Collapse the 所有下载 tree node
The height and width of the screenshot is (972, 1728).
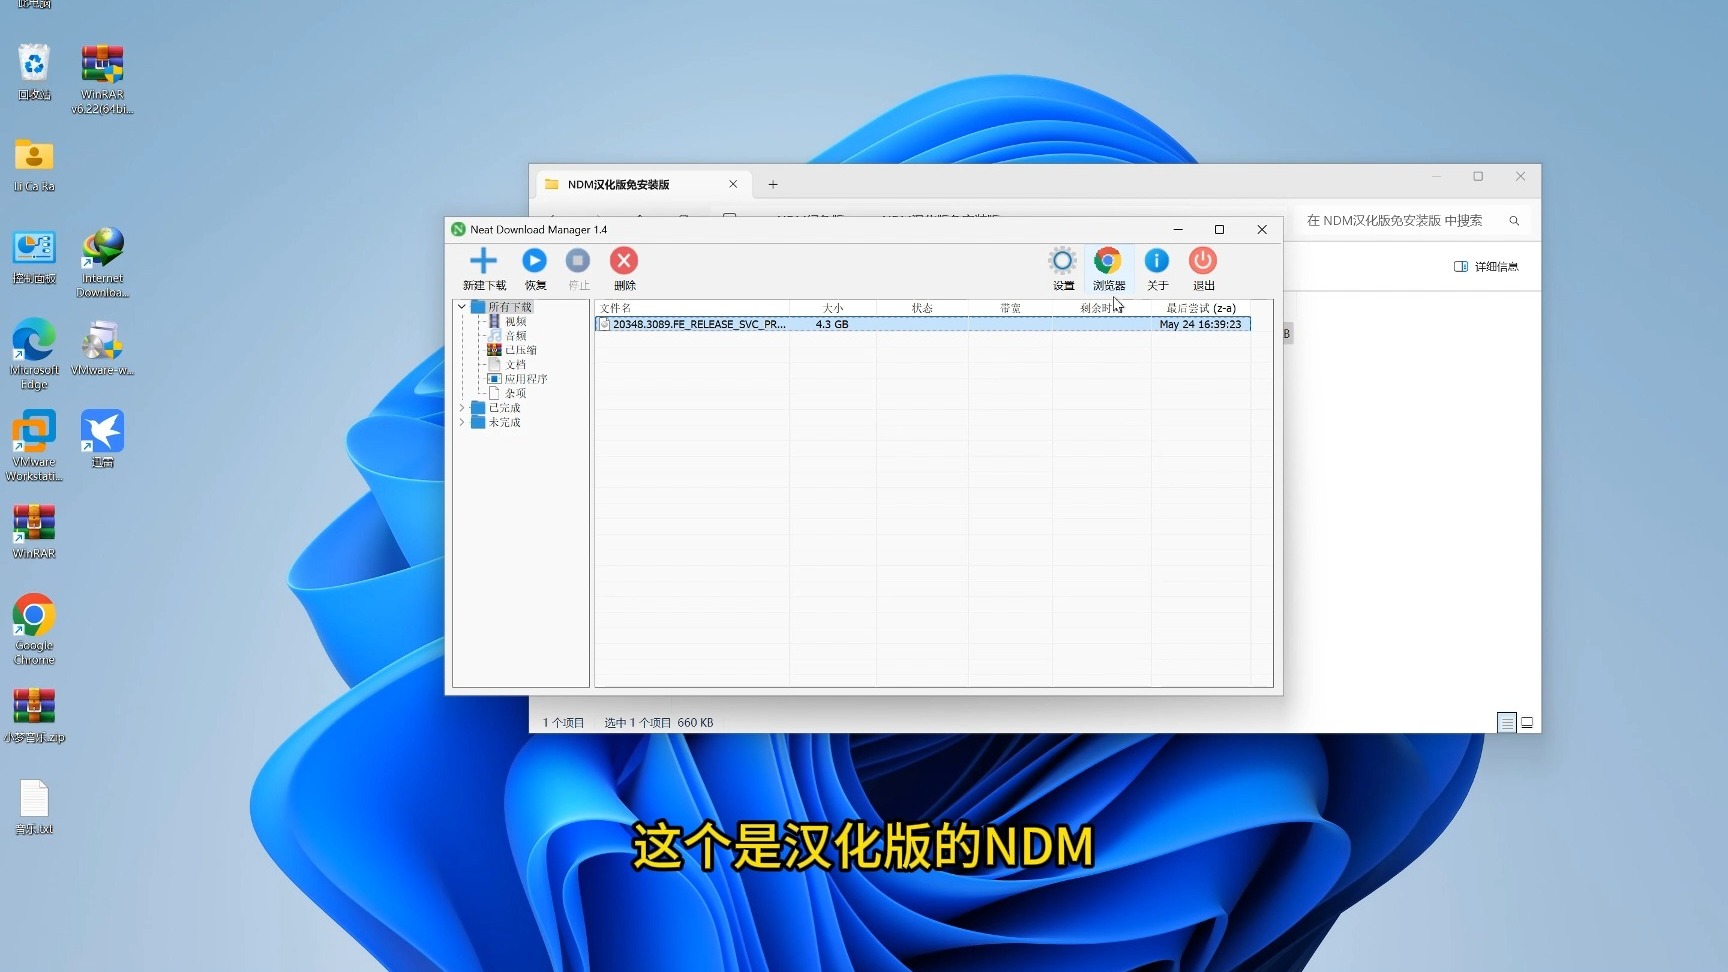(x=461, y=306)
